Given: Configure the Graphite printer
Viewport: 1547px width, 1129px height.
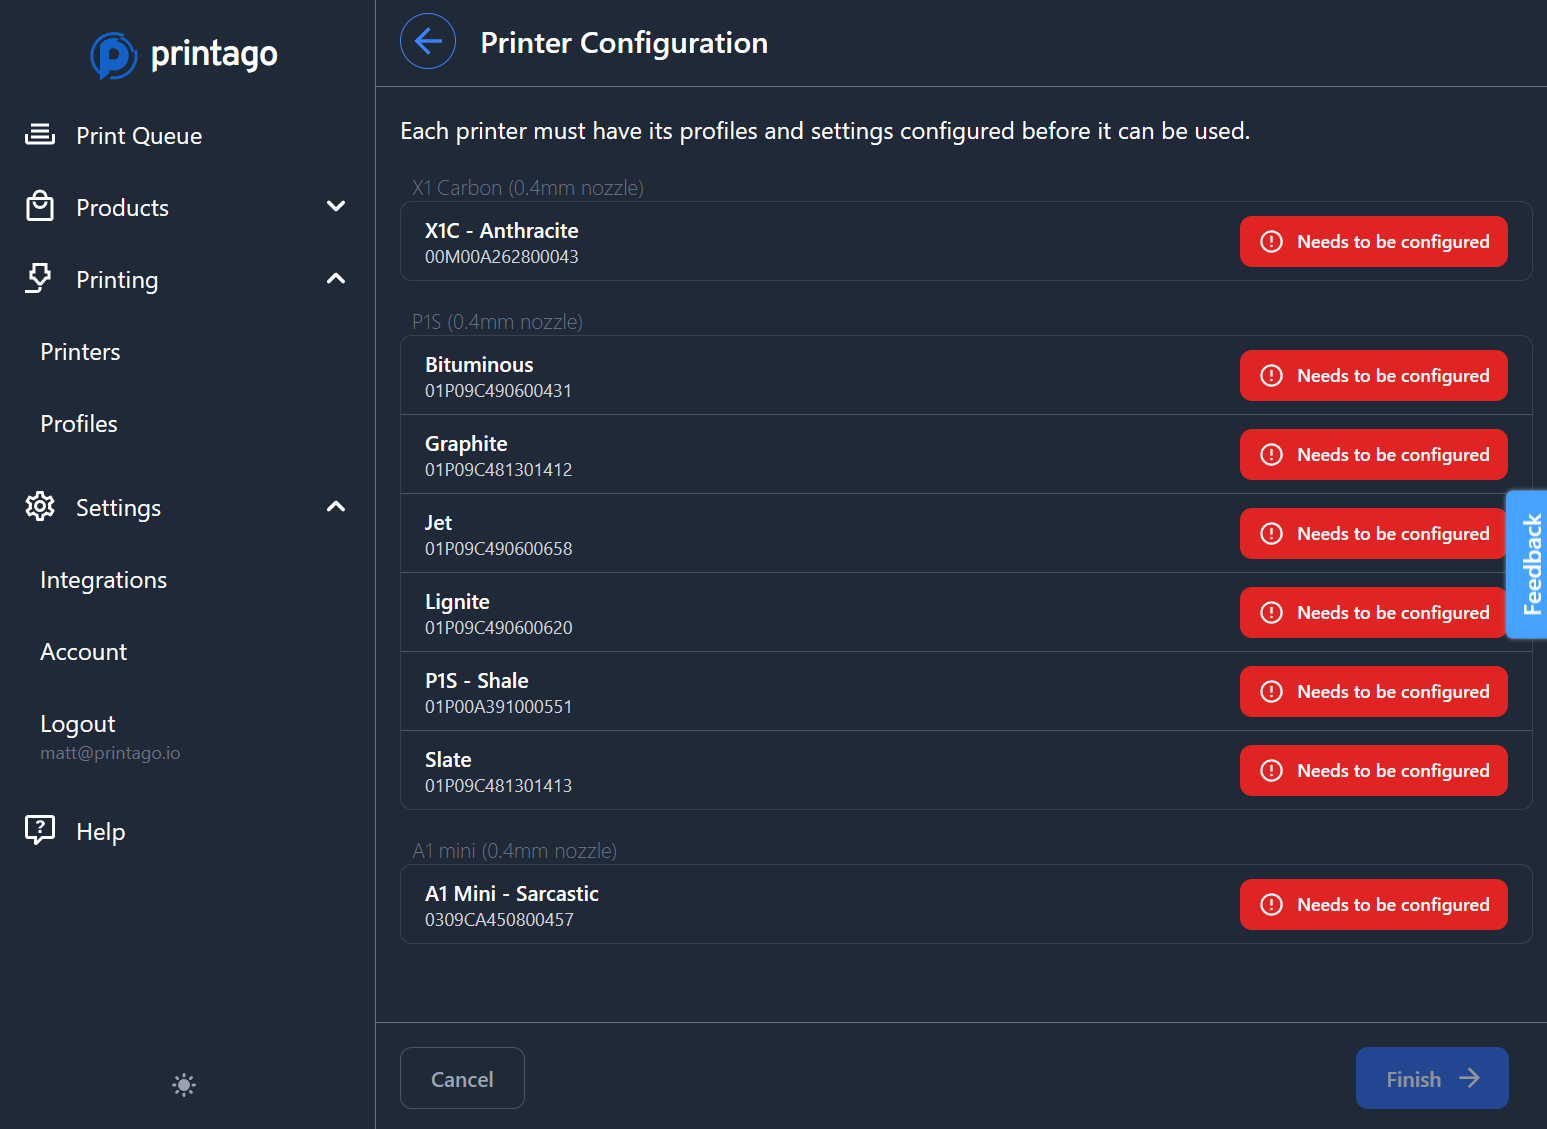Looking at the screenshot, I should coord(1373,455).
